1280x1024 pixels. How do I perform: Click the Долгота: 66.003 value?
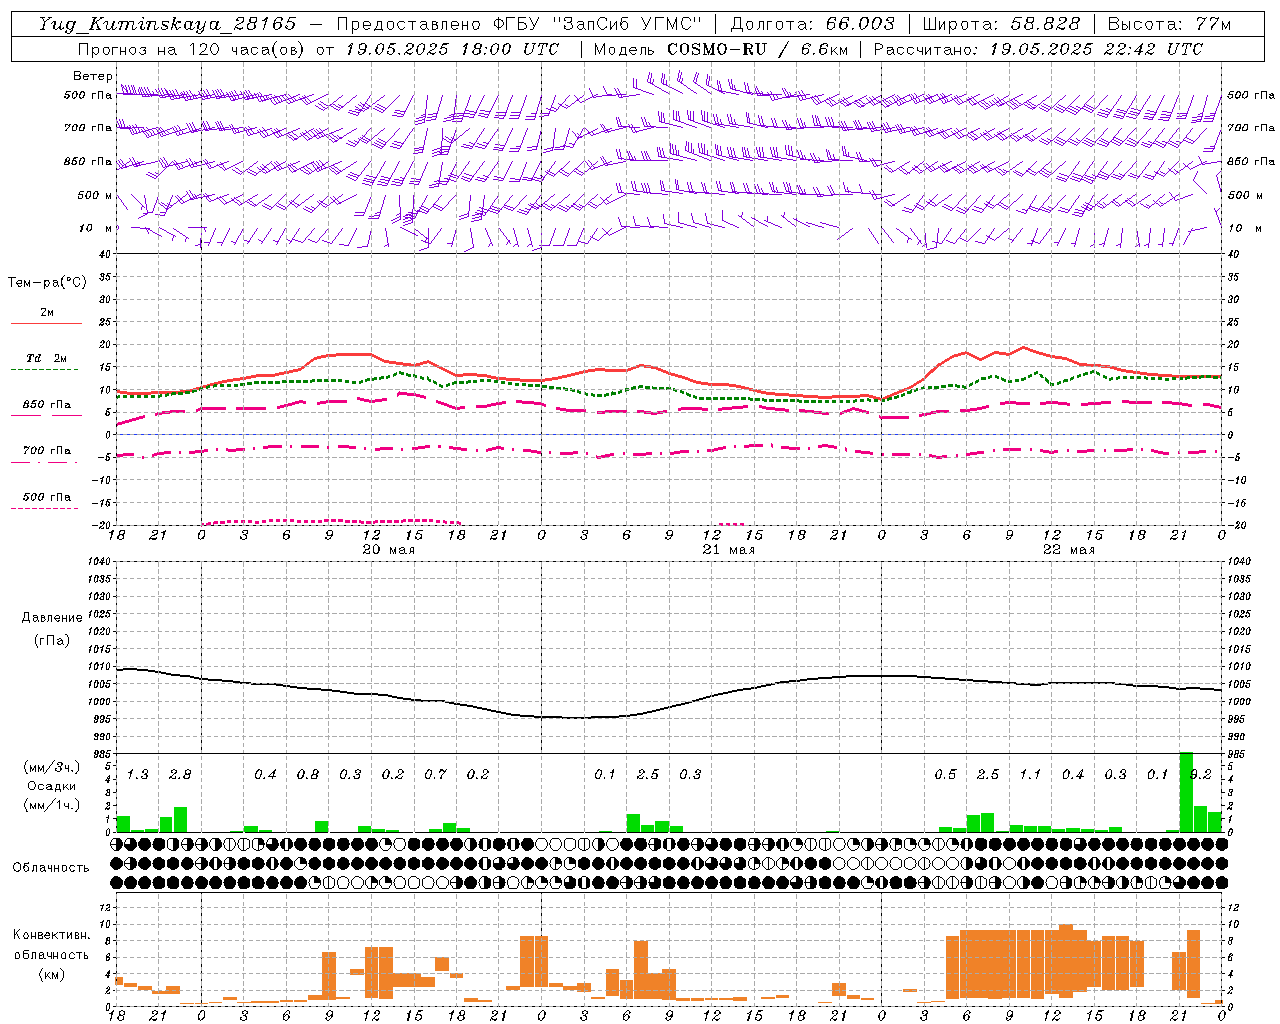[x=812, y=24]
